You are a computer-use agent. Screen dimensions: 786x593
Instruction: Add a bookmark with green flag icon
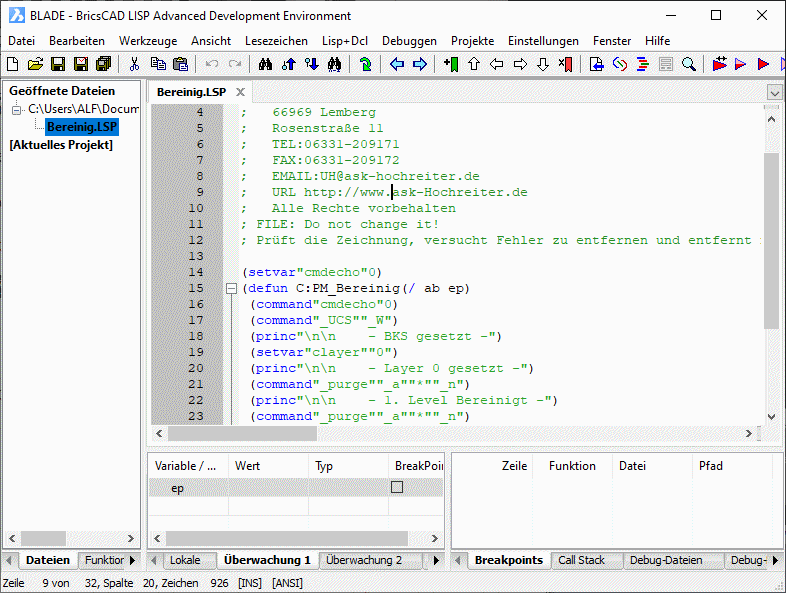point(451,64)
